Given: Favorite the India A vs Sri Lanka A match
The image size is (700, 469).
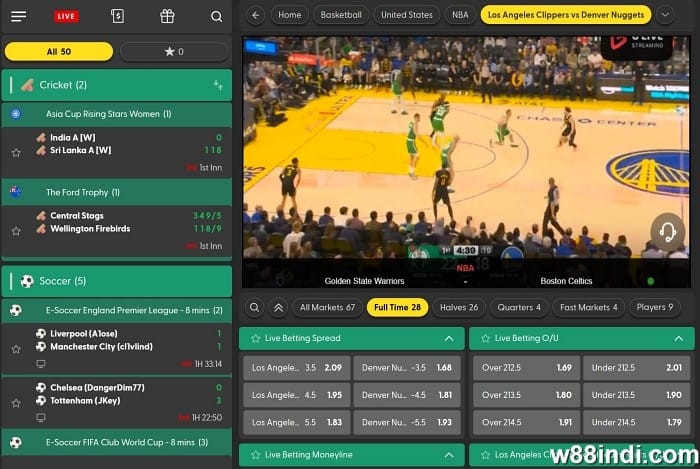Looking at the screenshot, I should coord(16,153).
